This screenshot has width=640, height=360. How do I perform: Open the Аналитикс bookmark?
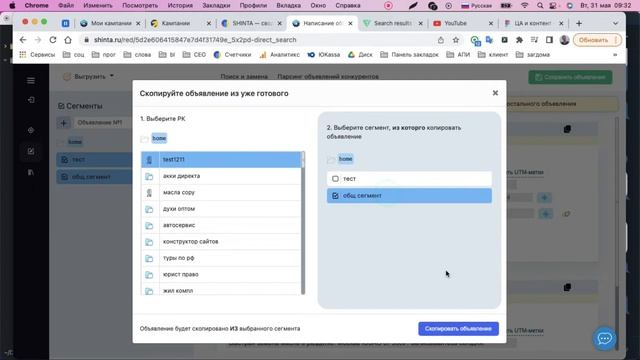(x=280, y=54)
